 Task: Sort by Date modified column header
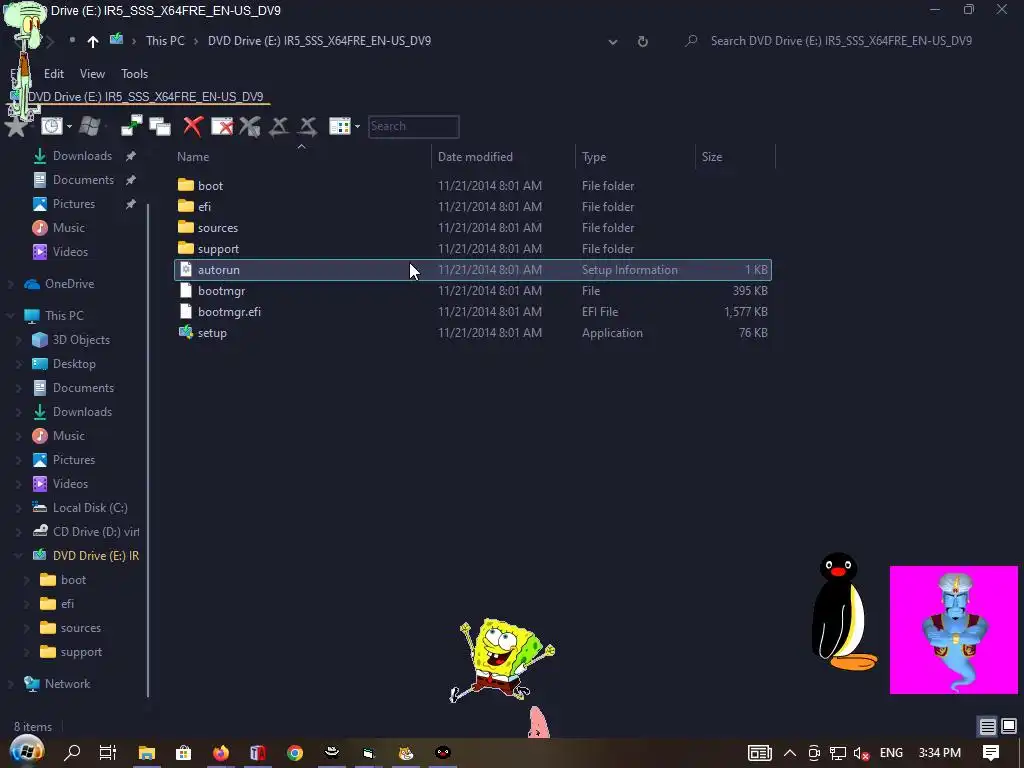pos(475,157)
